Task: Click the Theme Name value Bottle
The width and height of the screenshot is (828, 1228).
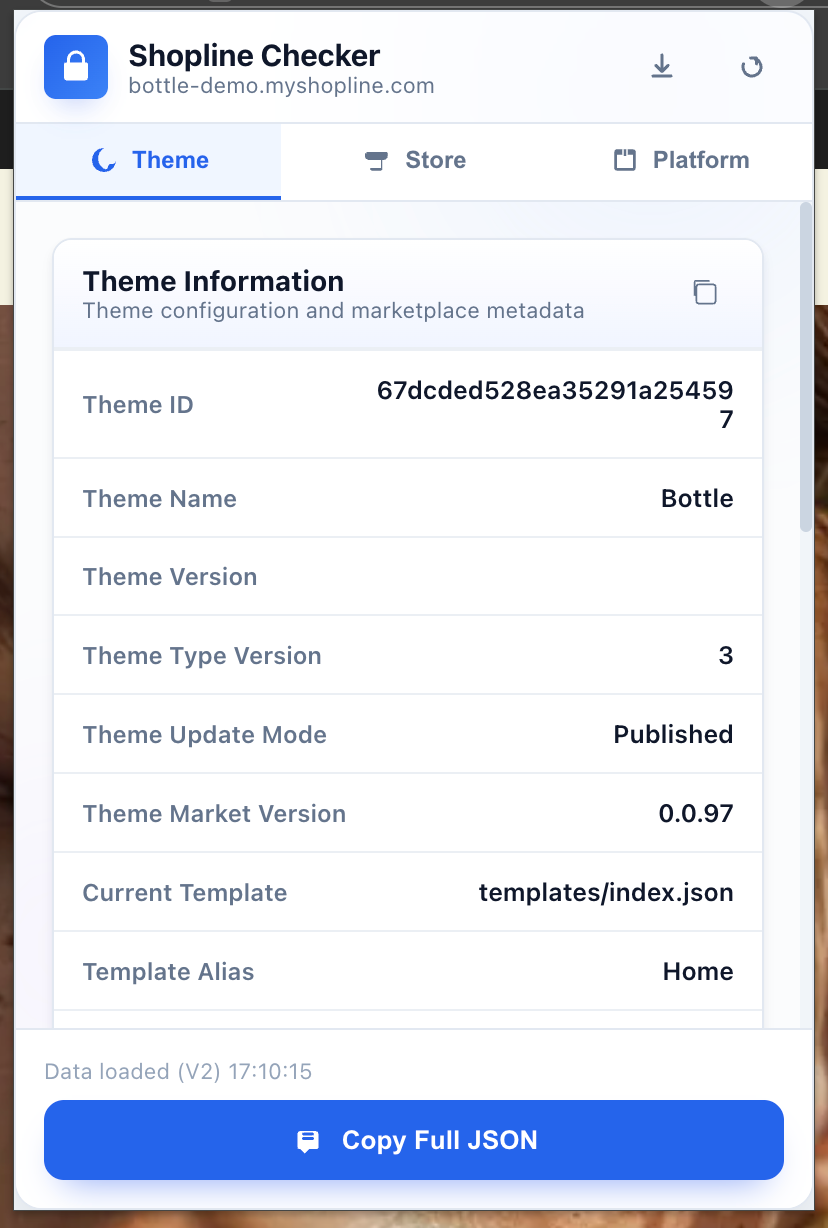Action: [697, 498]
